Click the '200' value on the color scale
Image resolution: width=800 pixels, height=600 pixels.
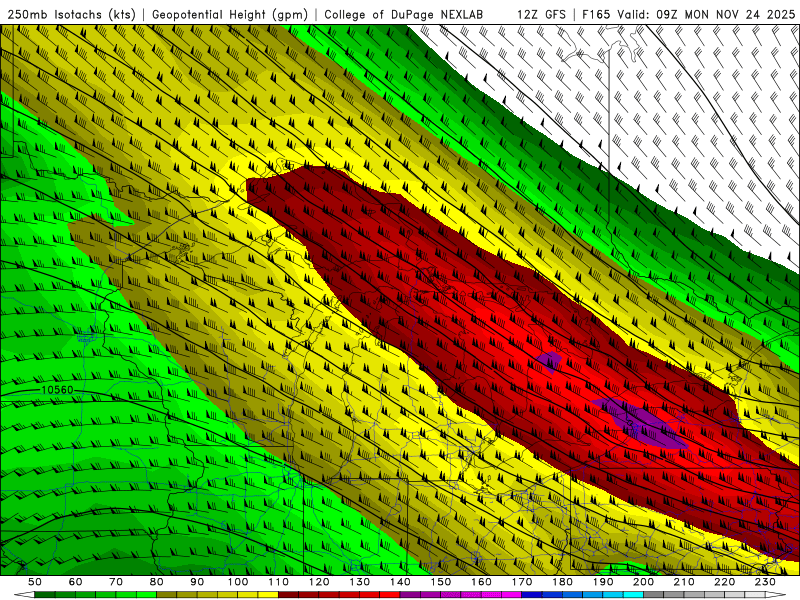(644, 582)
